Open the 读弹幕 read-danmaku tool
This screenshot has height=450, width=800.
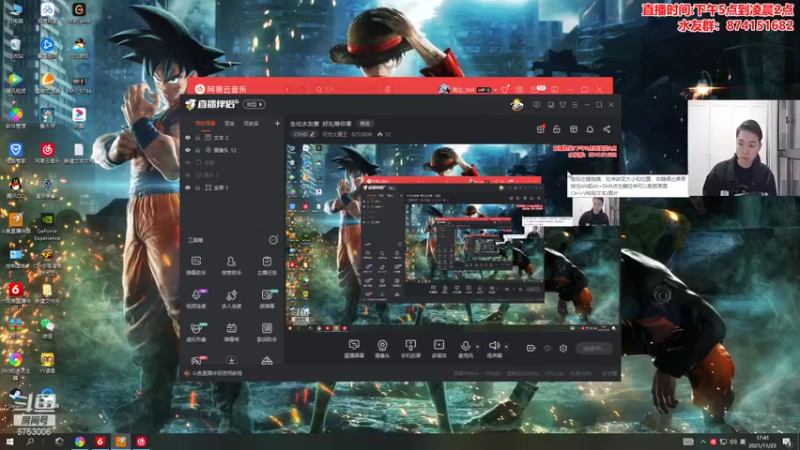coord(267,299)
